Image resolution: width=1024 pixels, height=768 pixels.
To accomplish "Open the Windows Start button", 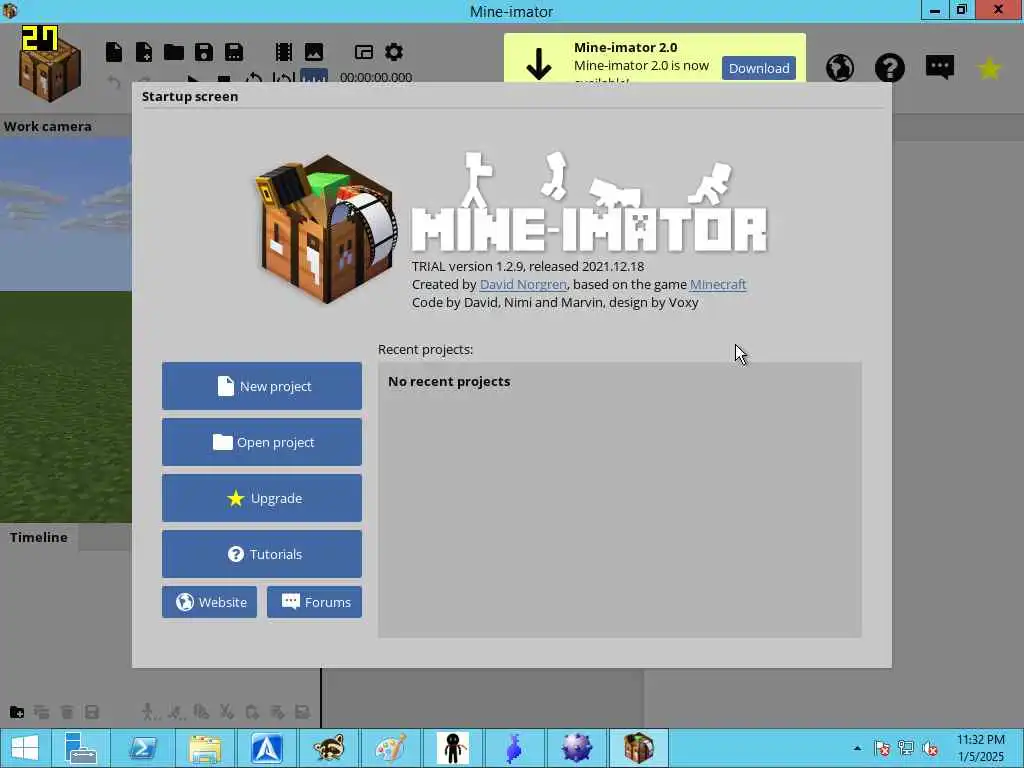I will (24, 748).
